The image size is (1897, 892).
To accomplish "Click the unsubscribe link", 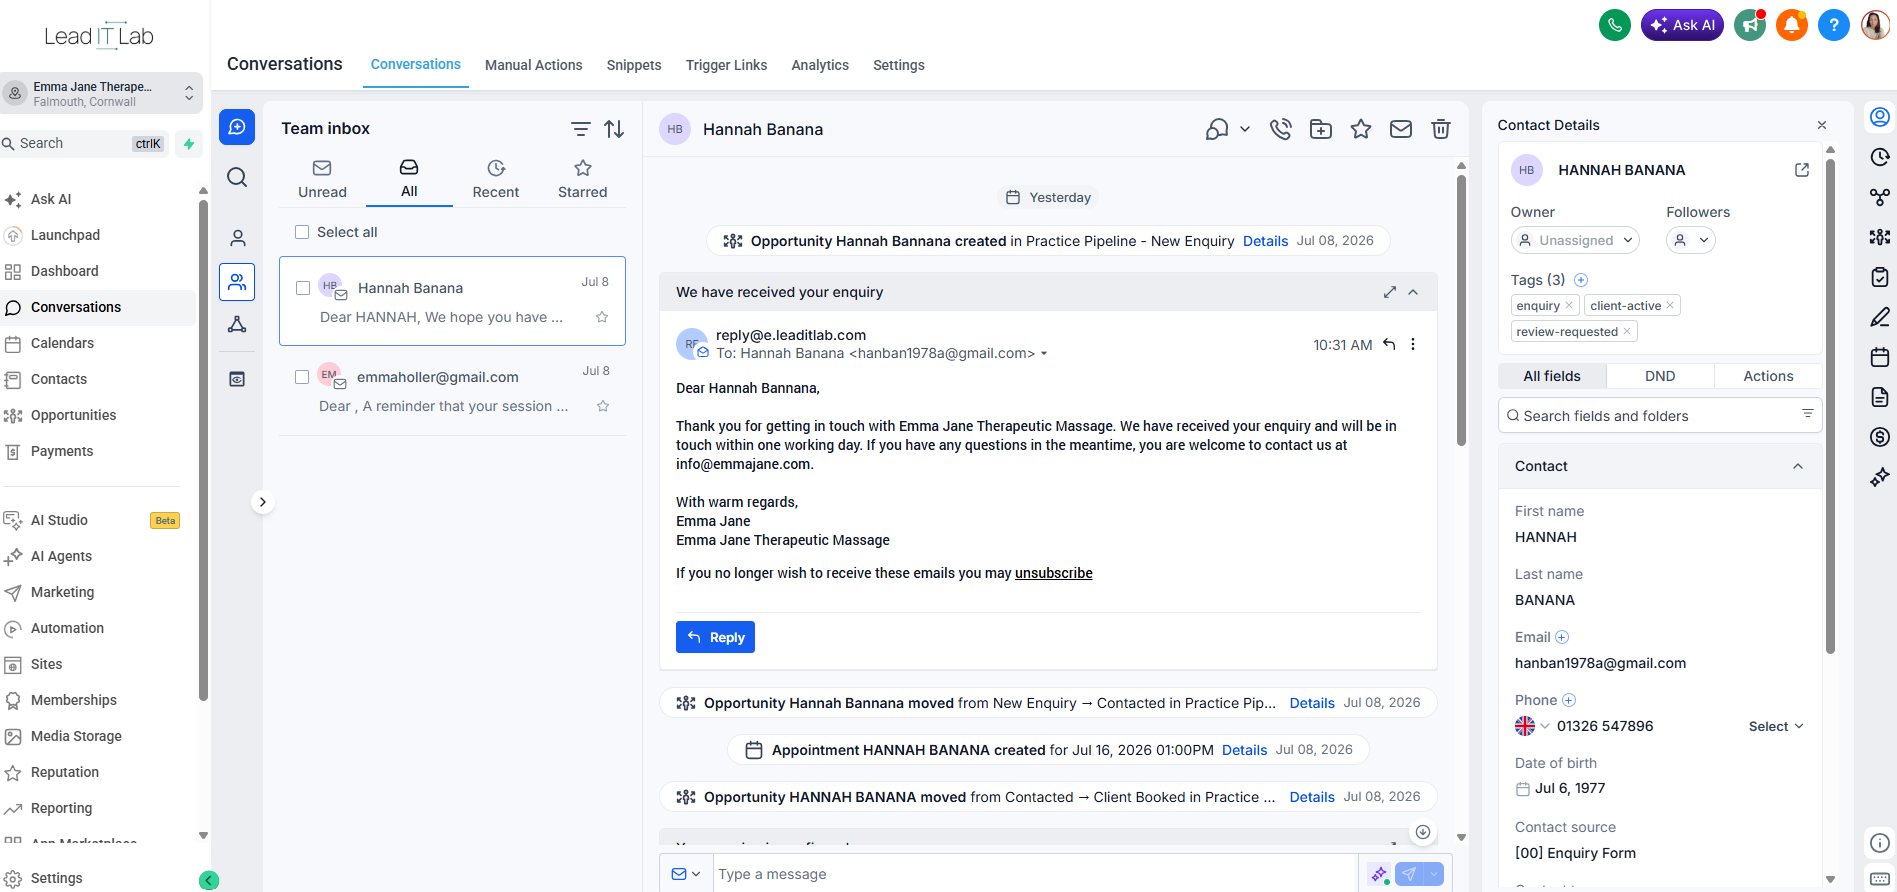I will coord(1053,573).
